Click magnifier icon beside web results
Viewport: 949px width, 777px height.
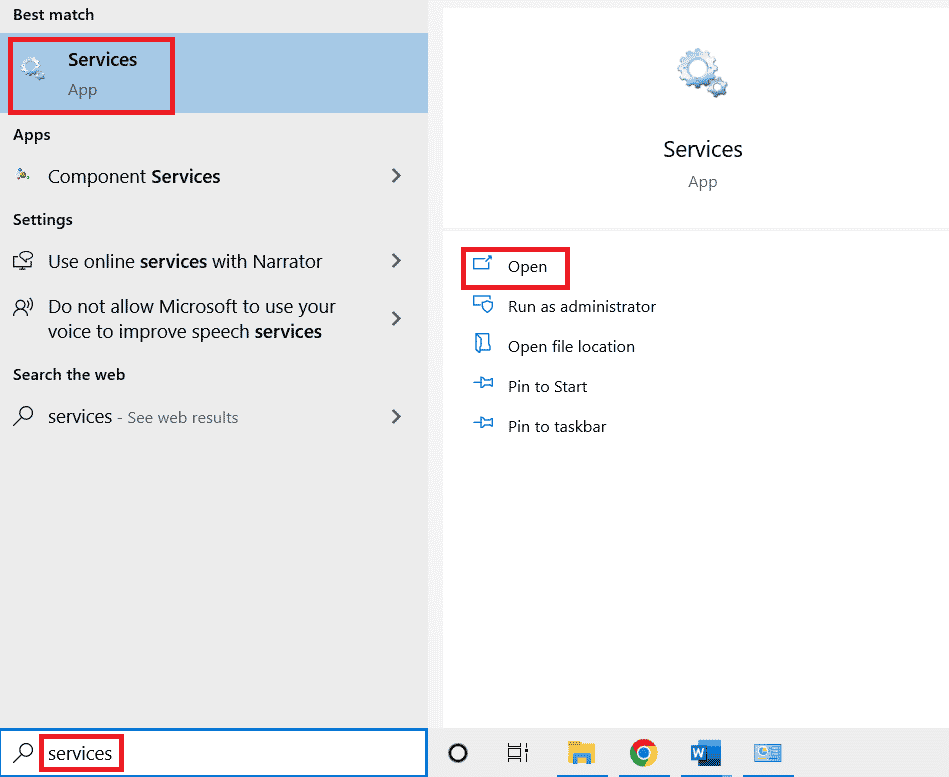pos(23,416)
